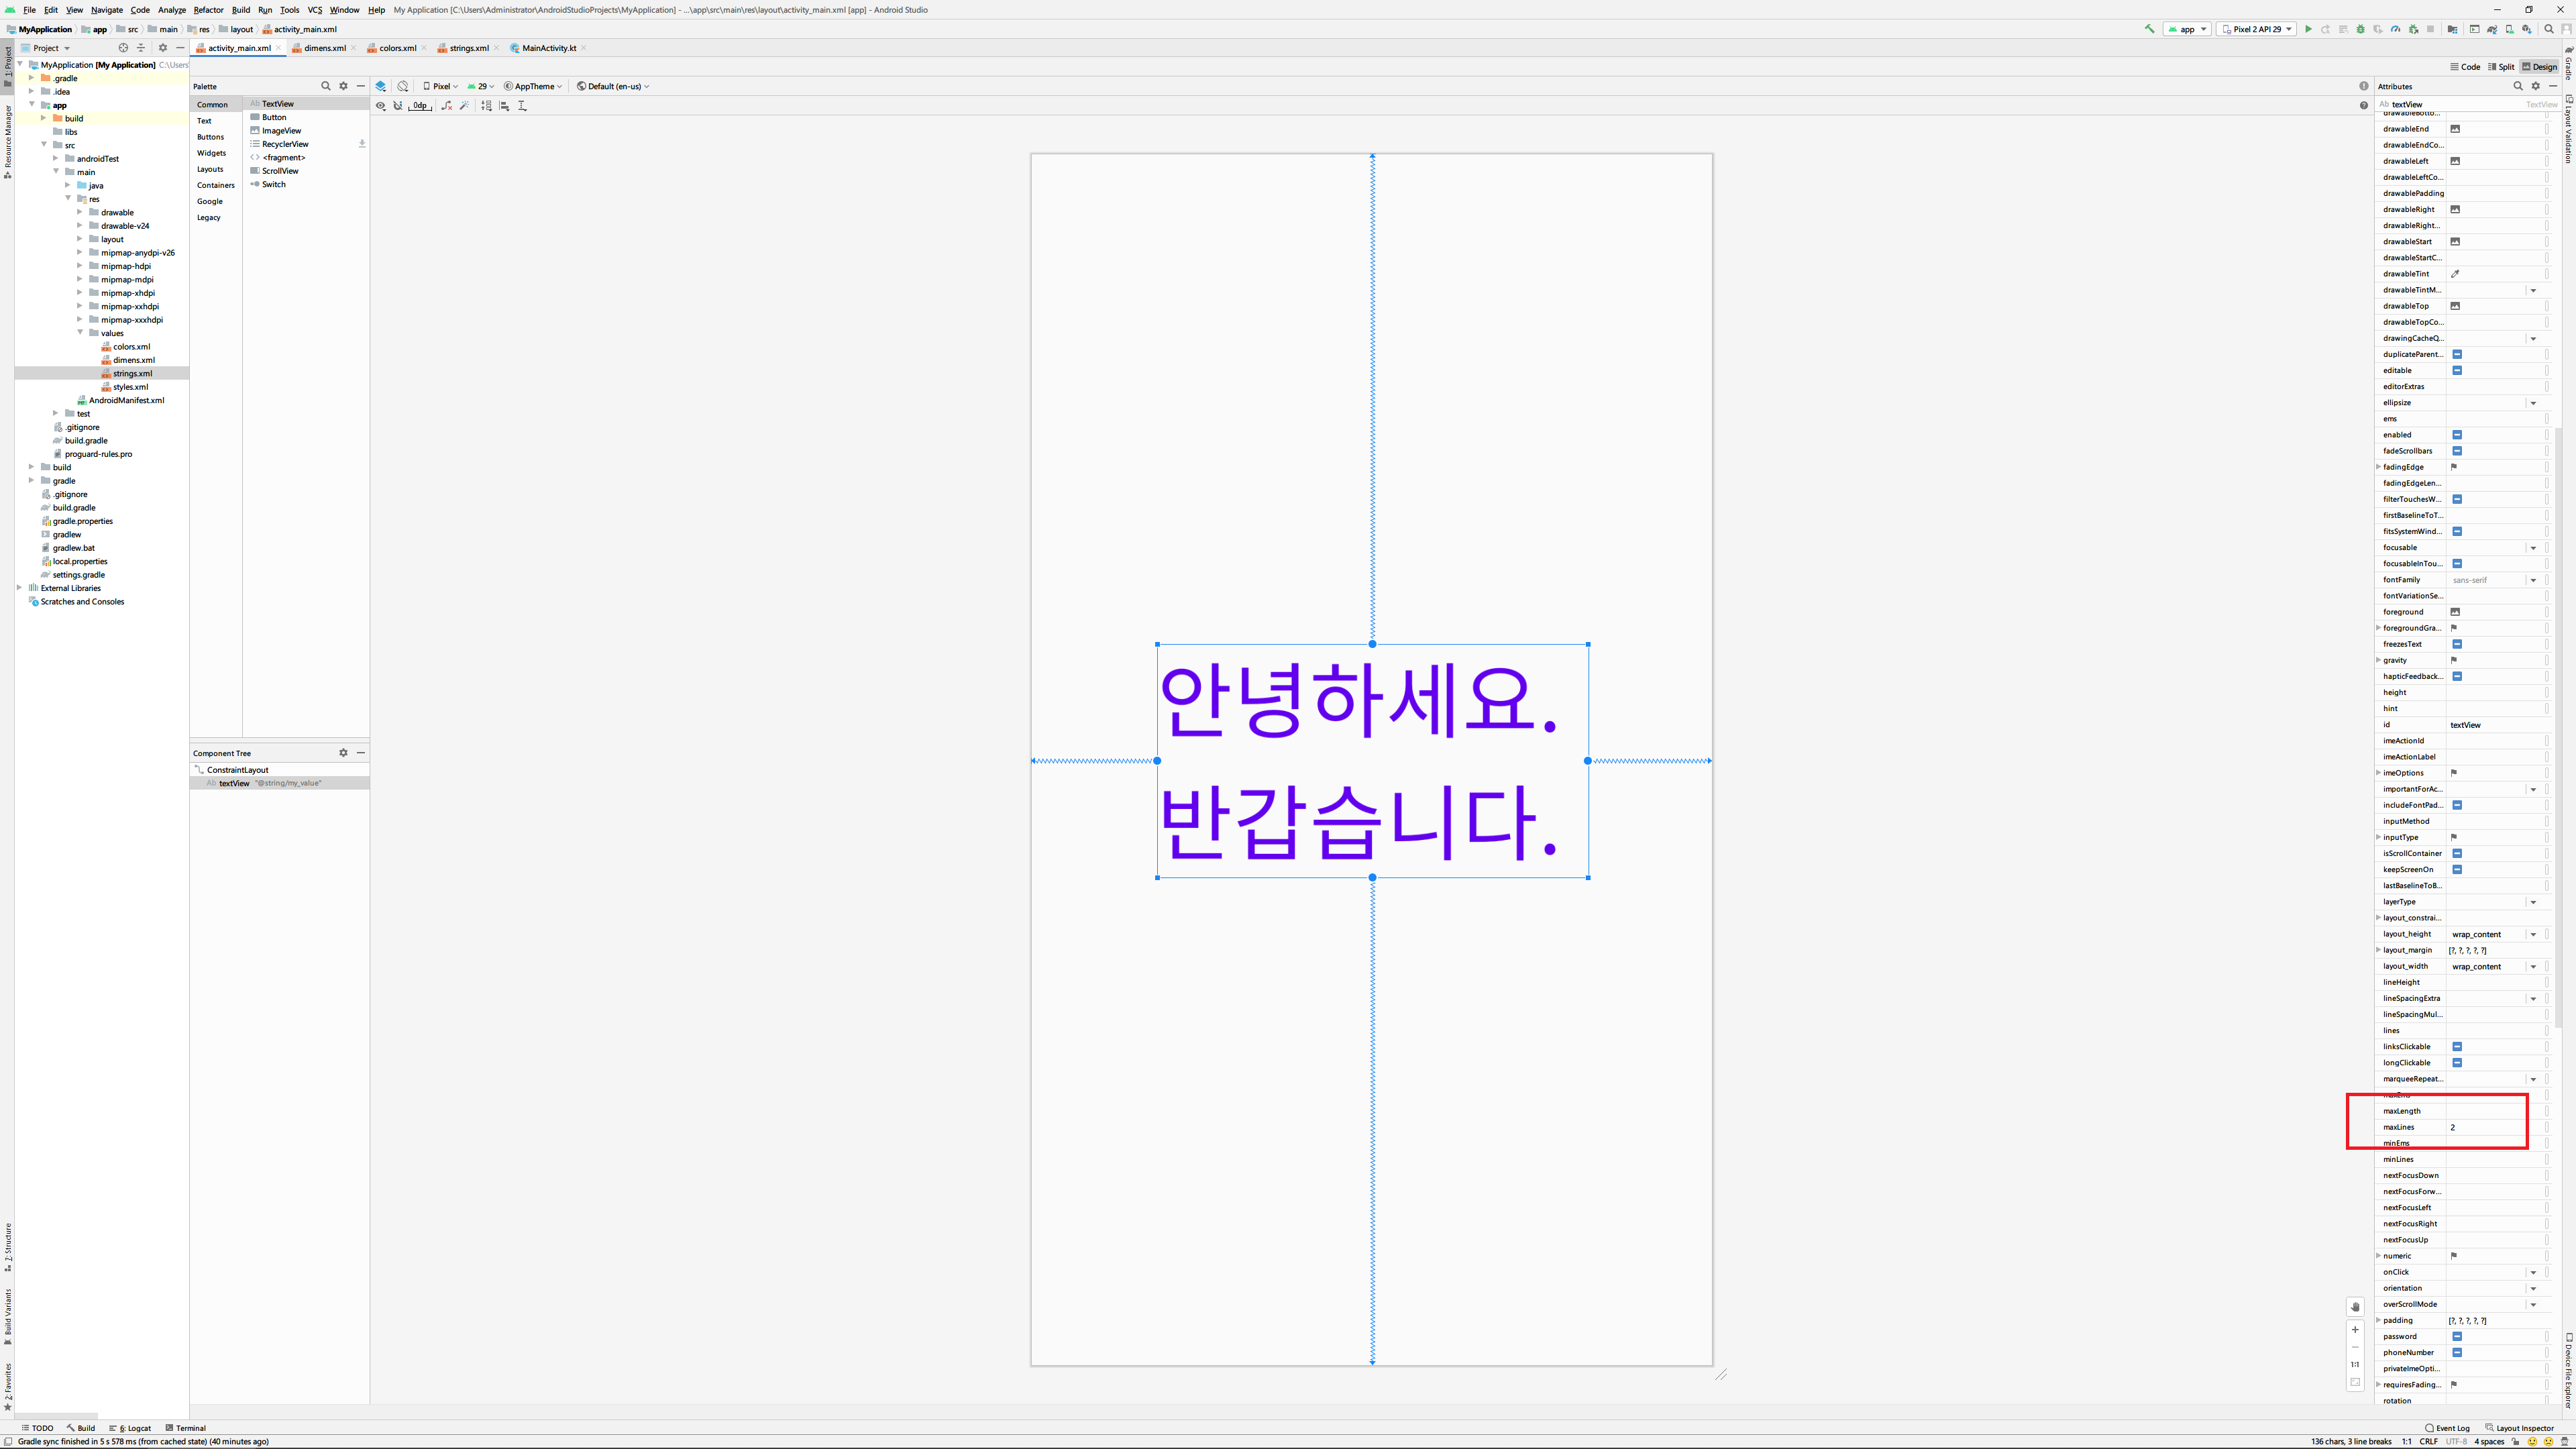Open the Refactor menu
2576x1449 pixels.
[x=208, y=10]
